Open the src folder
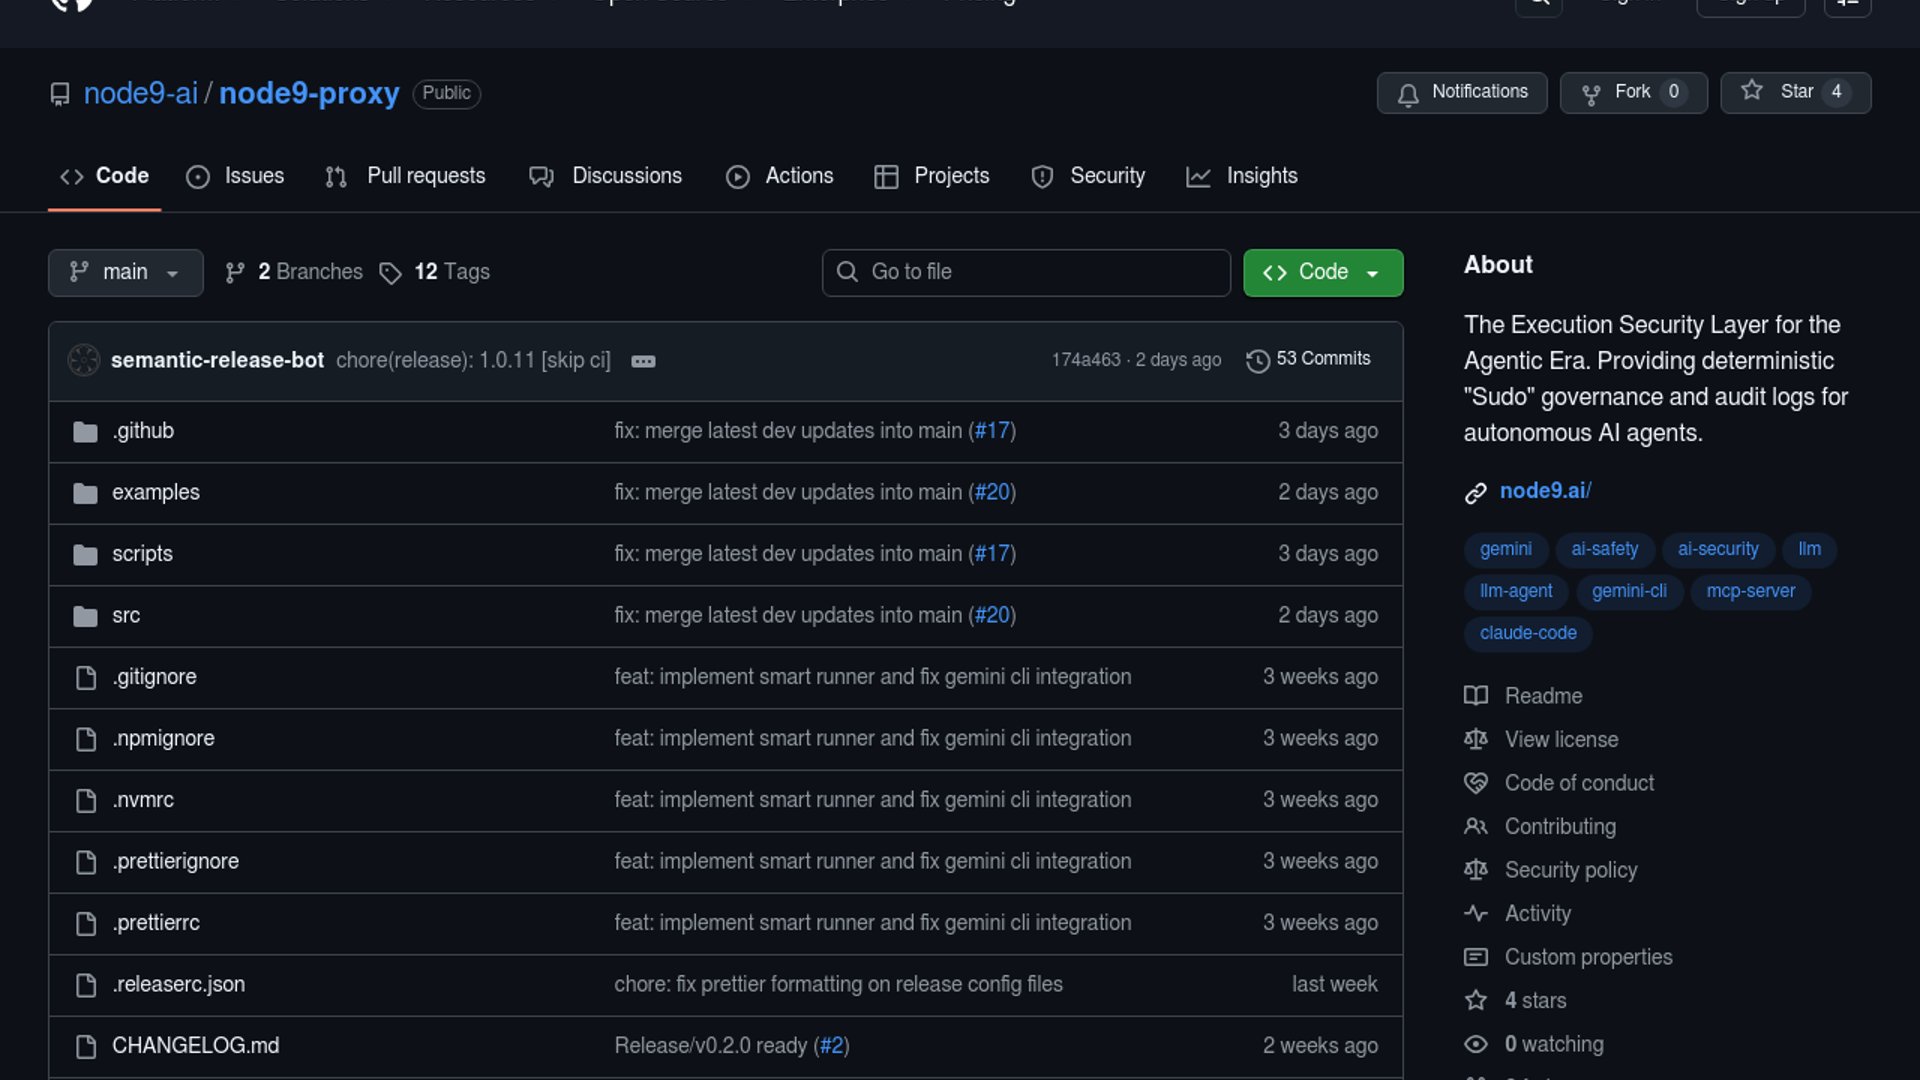 (126, 616)
